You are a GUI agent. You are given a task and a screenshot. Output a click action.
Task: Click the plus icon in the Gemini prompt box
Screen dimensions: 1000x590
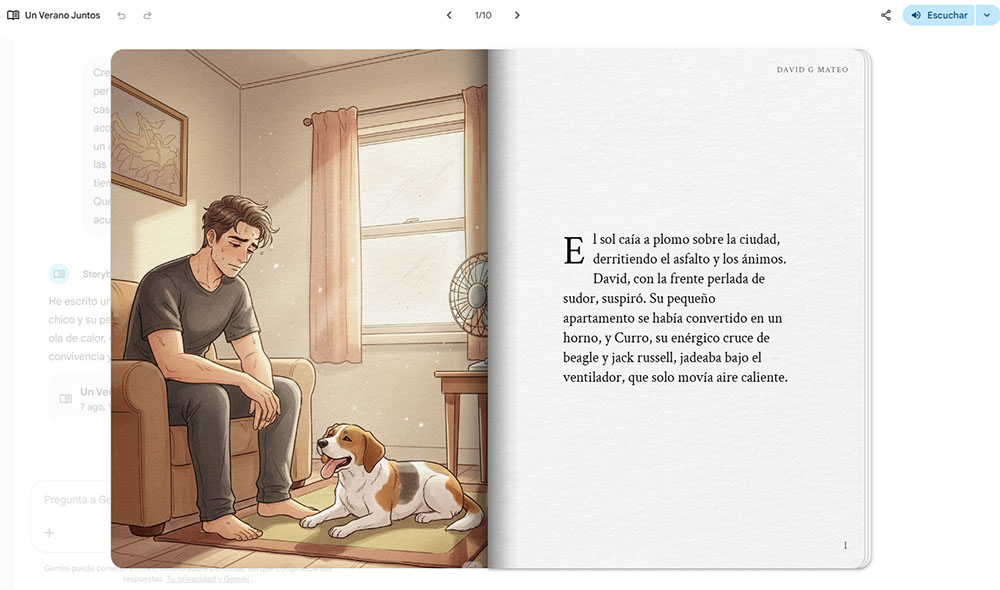(x=47, y=533)
